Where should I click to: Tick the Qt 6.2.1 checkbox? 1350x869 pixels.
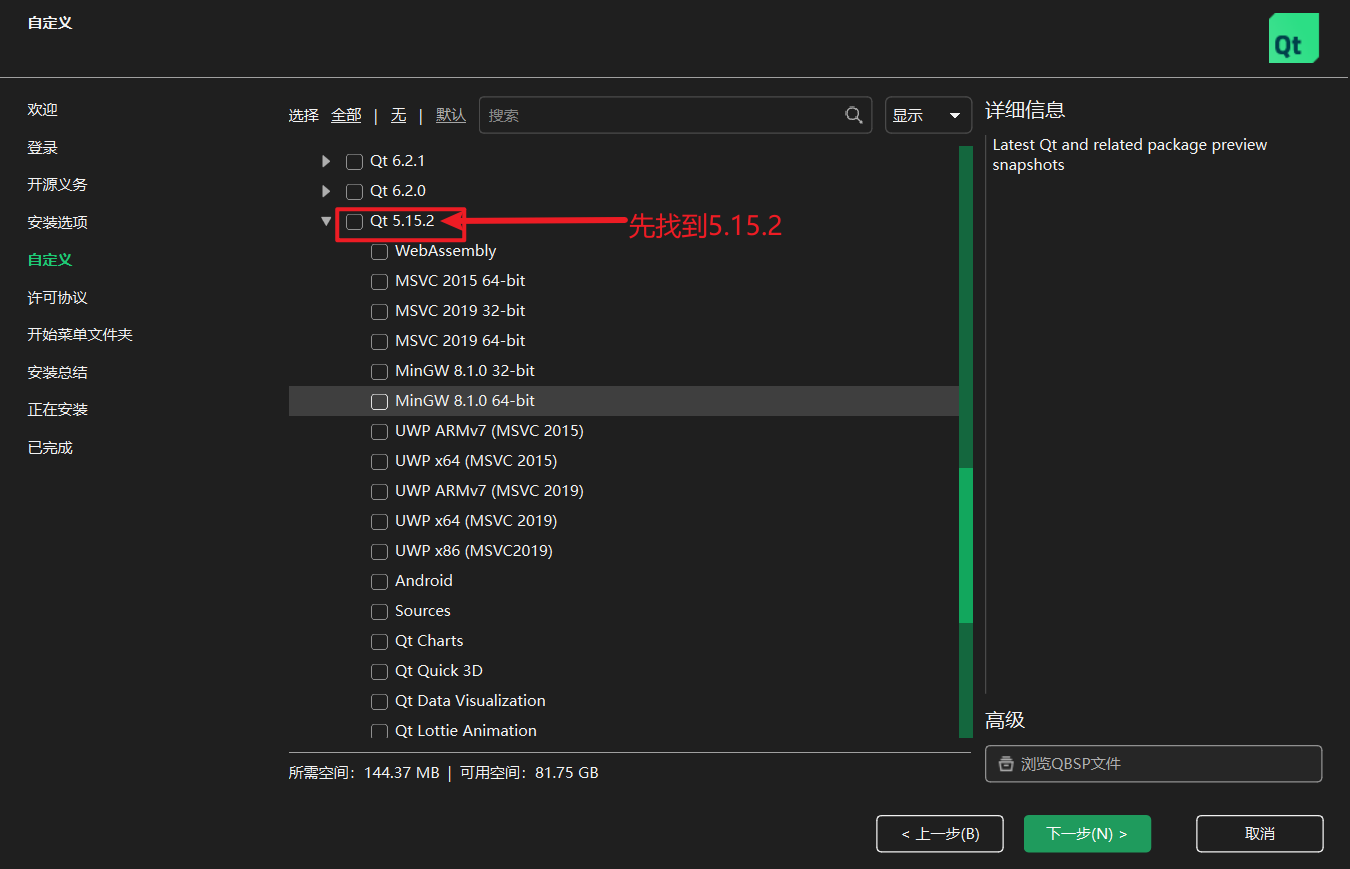(354, 161)
